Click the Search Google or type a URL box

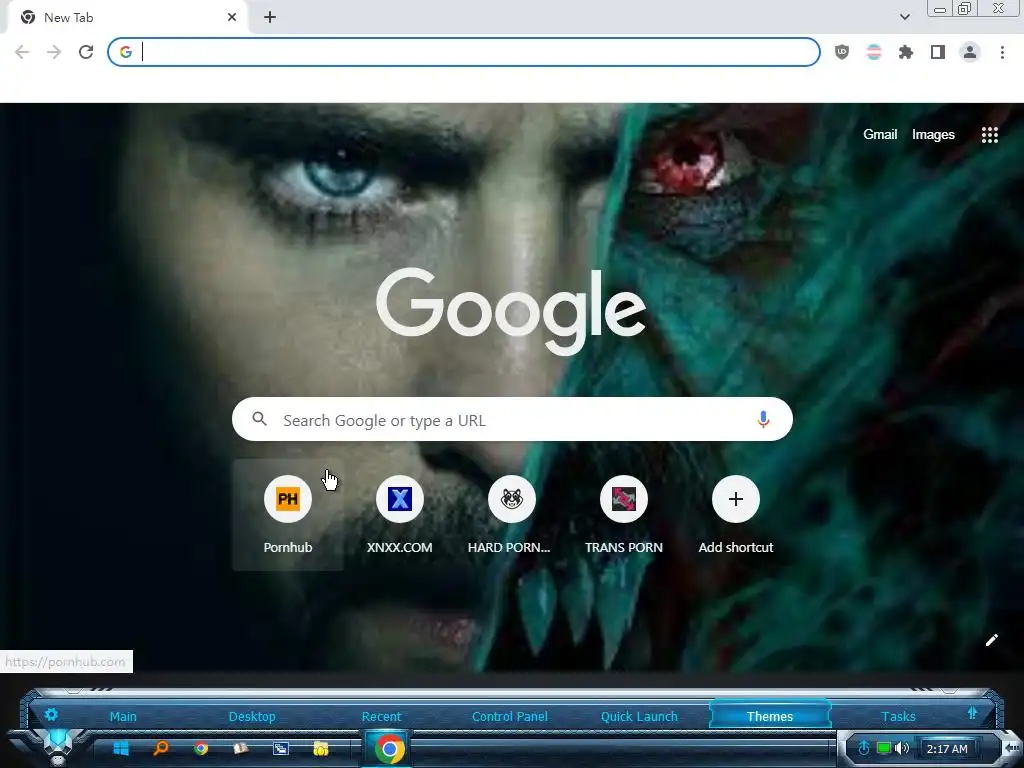512,419
